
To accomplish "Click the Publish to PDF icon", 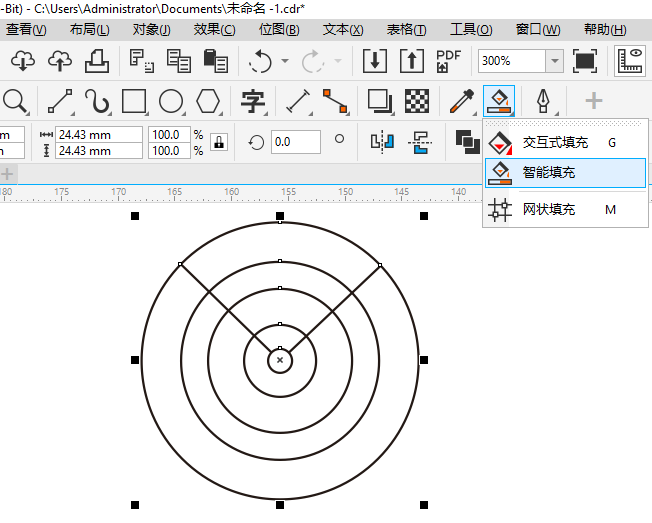I will pos(448,61).
